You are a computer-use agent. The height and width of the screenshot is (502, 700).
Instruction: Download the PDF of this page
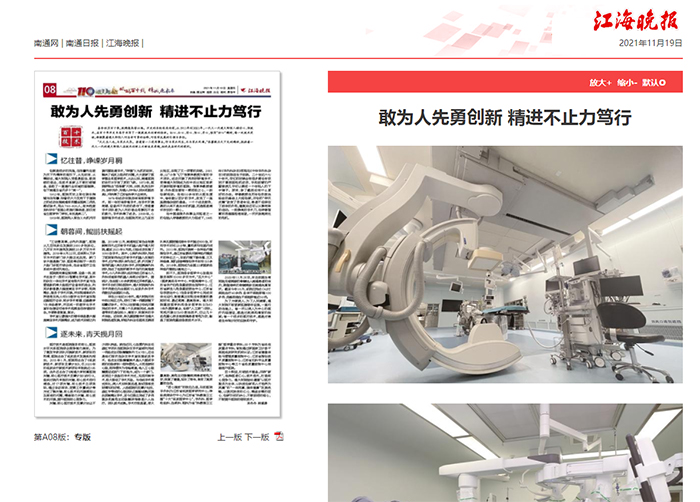tap(279, 437)
